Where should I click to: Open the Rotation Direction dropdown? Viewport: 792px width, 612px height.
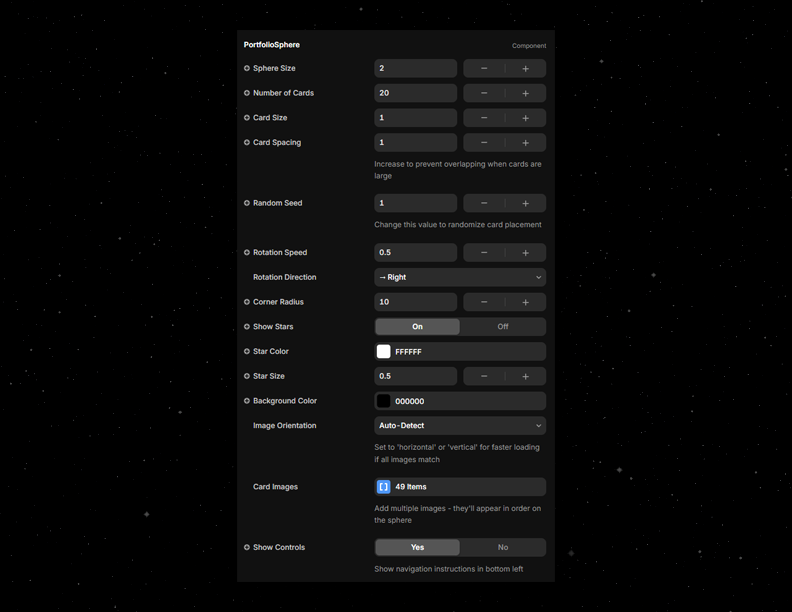[460, 277]
